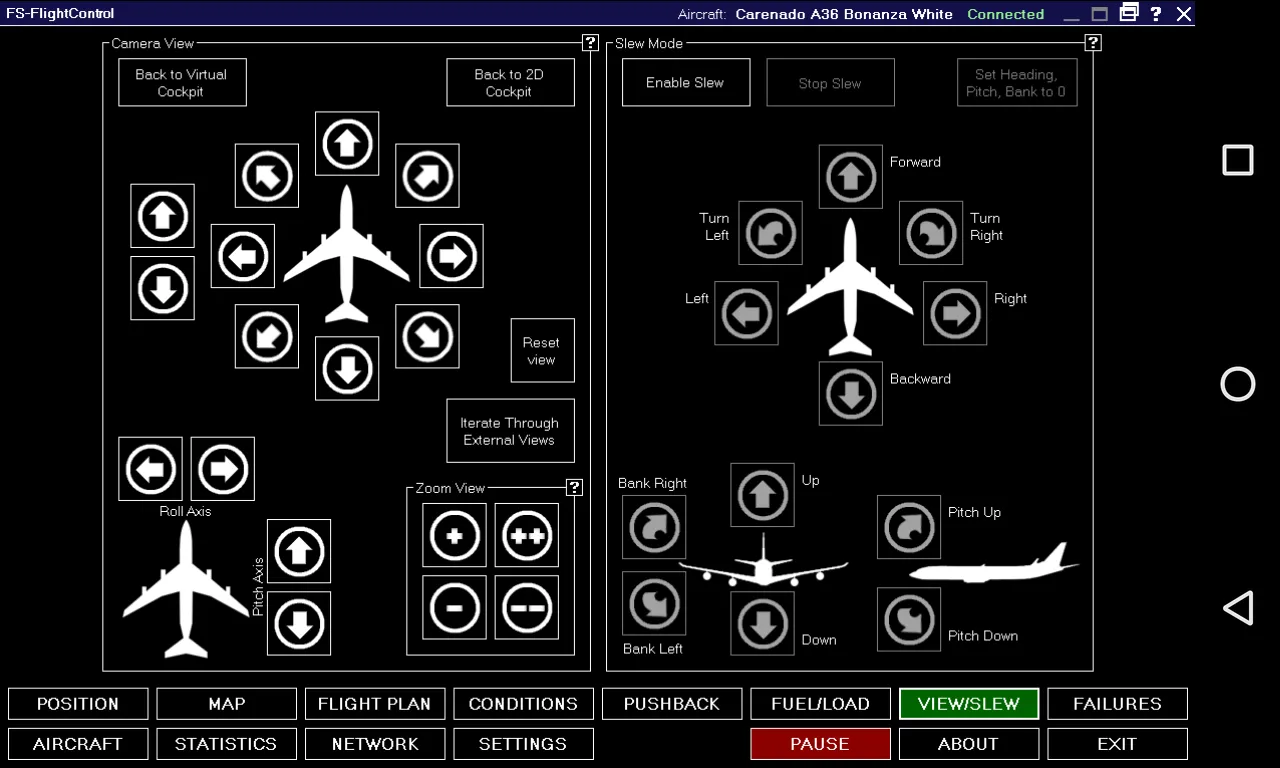This screenshot has height=768, width=1280.
Task: Tap Roll Axis left arrow
Action: 150,469
